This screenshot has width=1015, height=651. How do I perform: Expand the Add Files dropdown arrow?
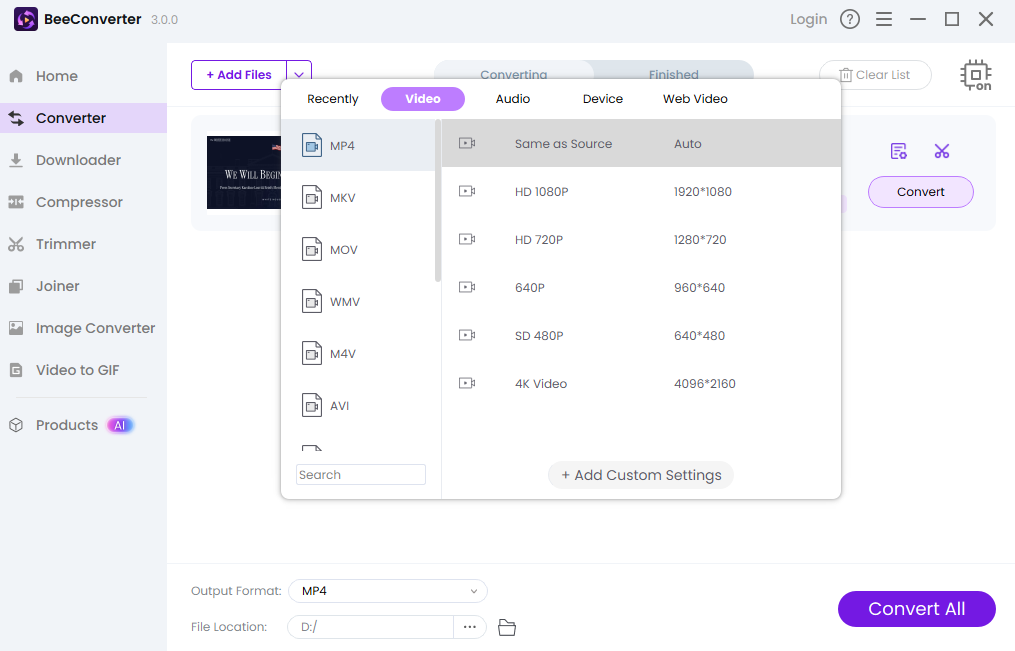[299, 75]
